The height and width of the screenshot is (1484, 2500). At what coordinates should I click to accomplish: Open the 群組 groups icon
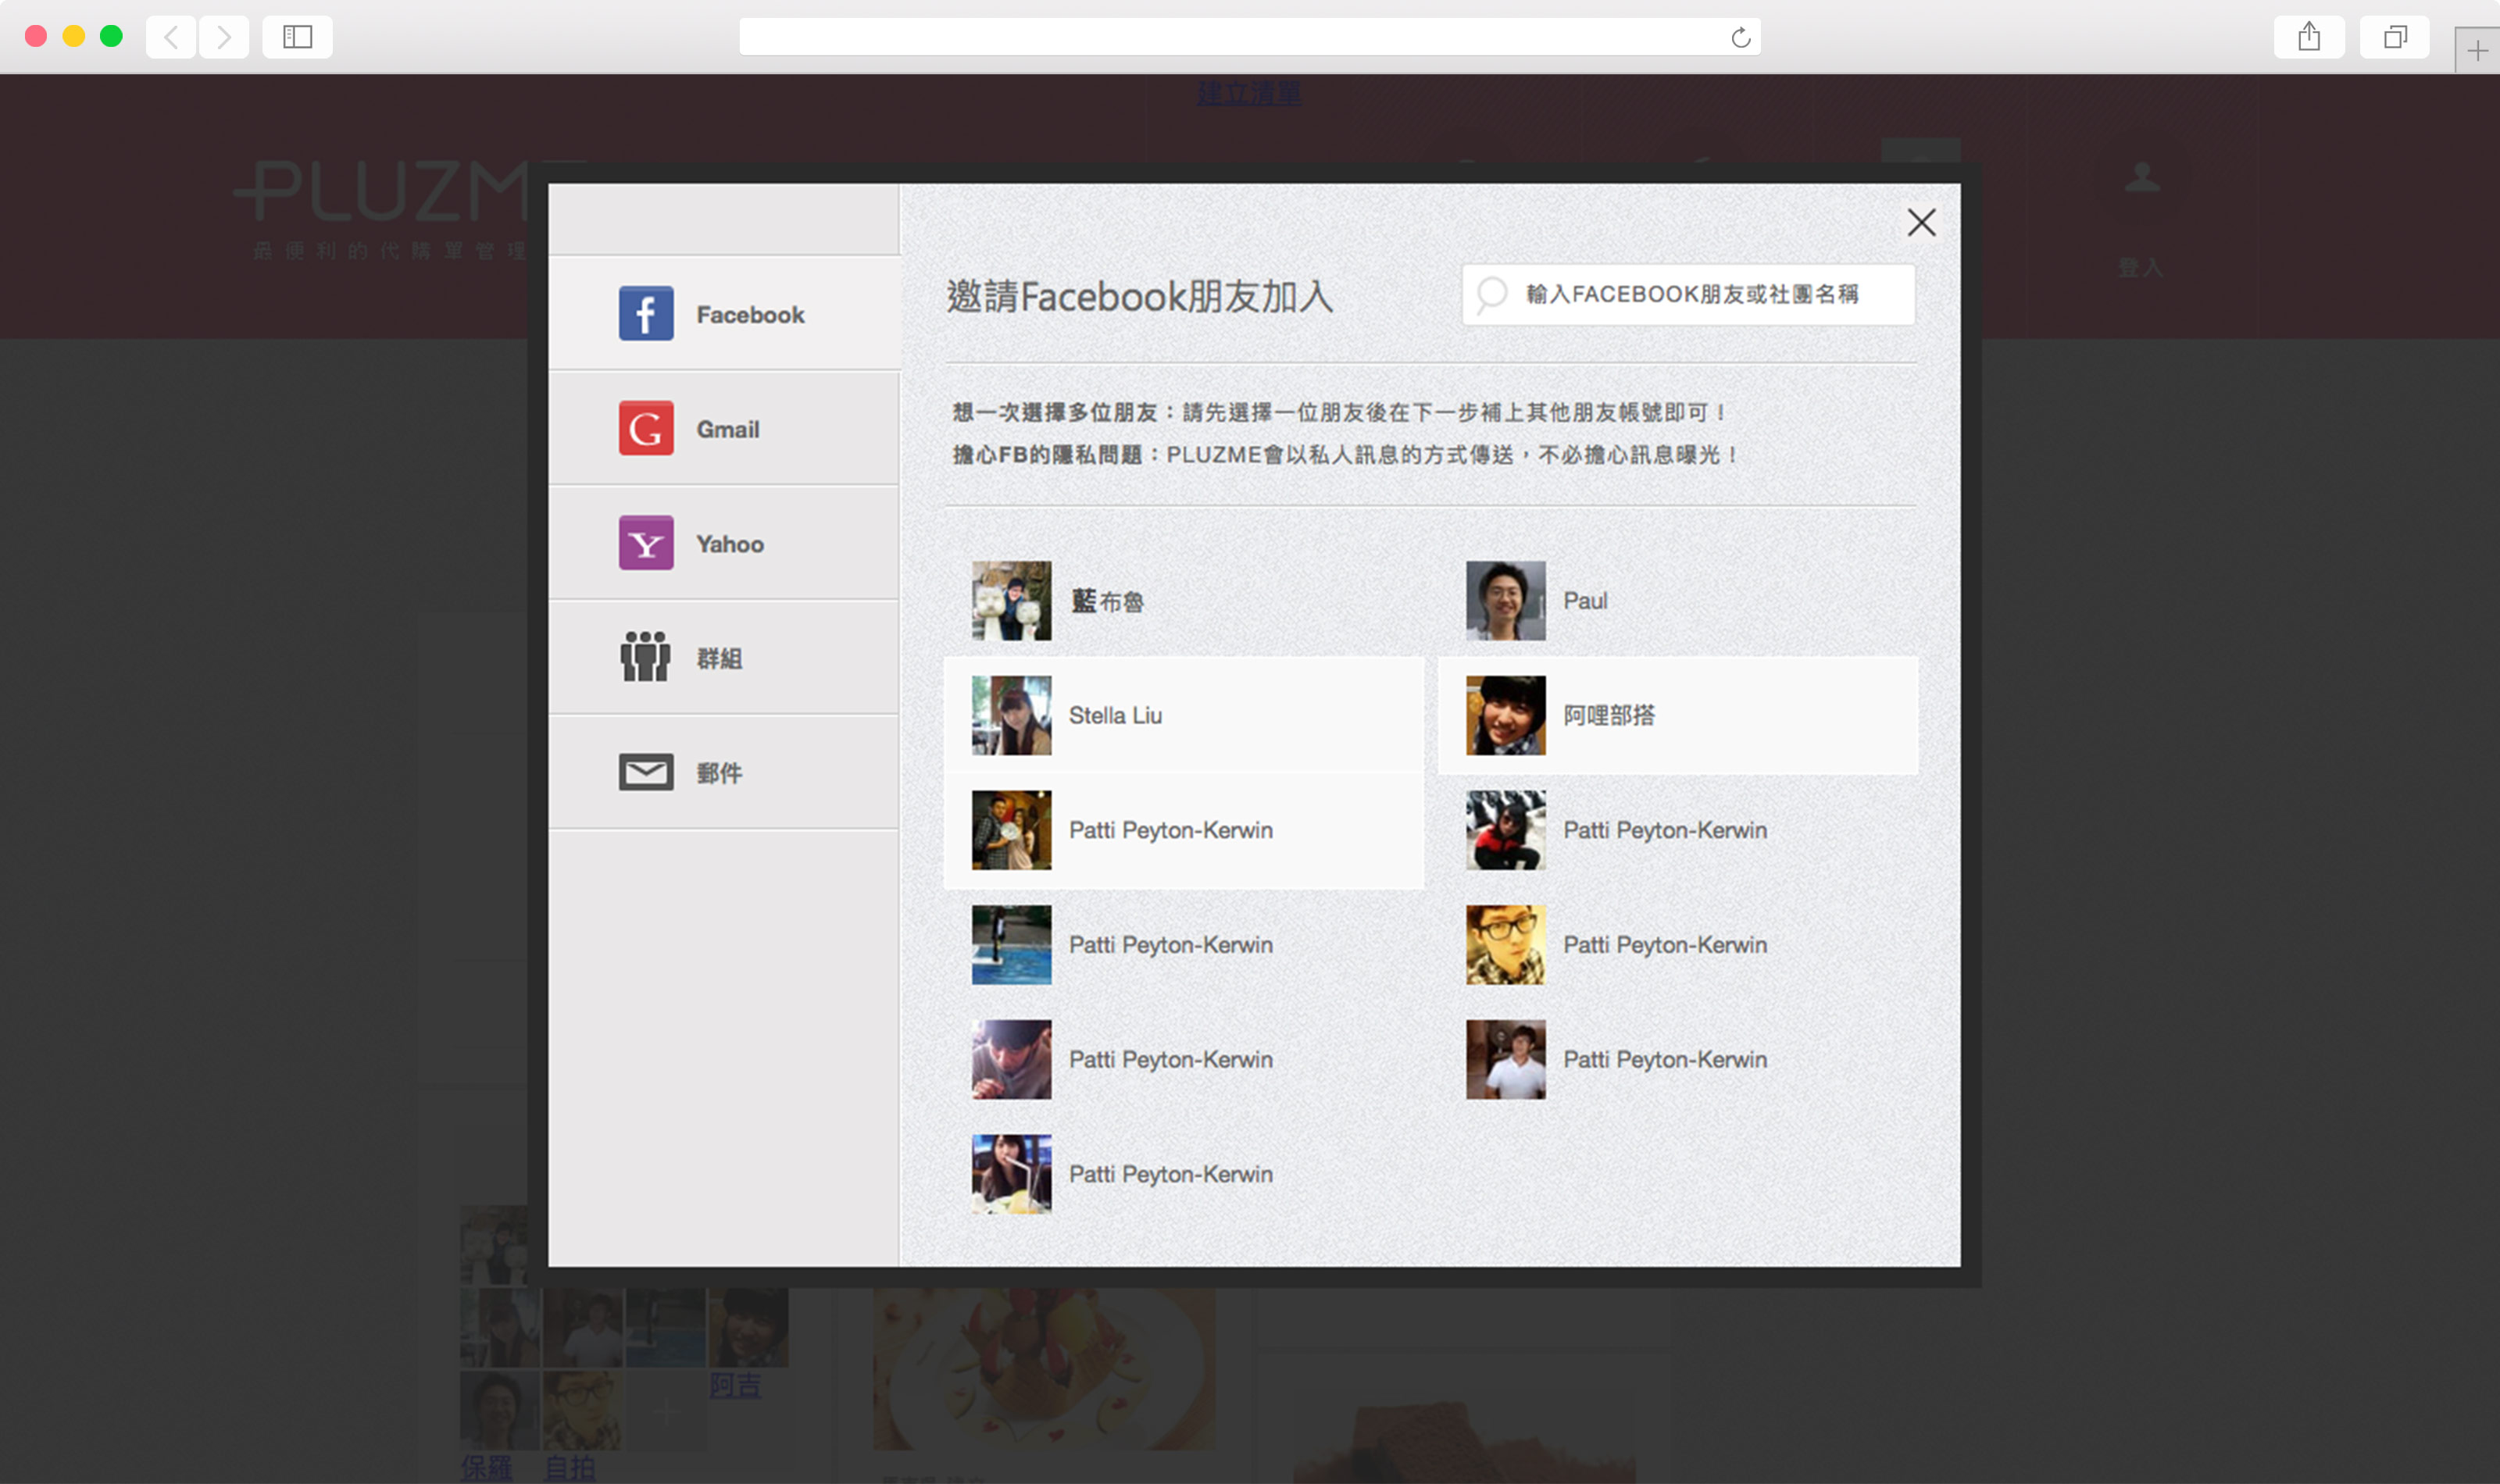point(646,657)
